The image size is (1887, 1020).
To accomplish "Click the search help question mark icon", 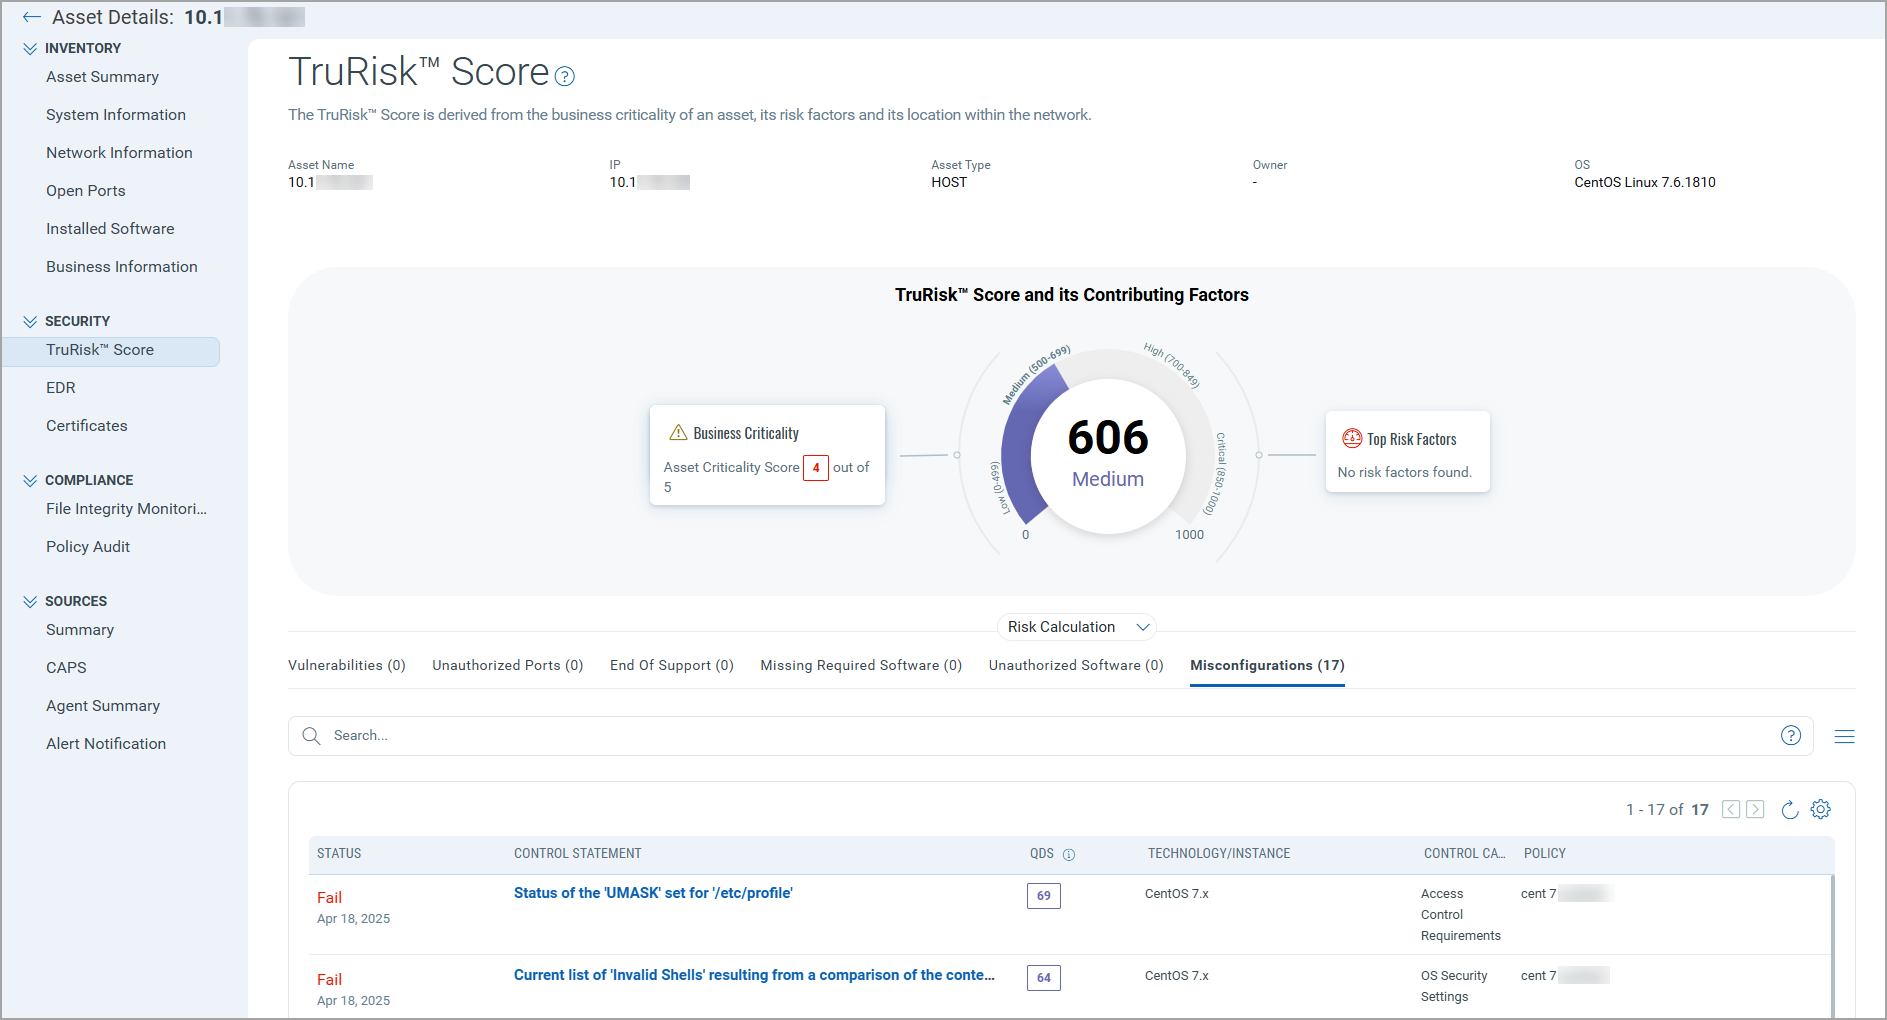I will [1791, 736].
